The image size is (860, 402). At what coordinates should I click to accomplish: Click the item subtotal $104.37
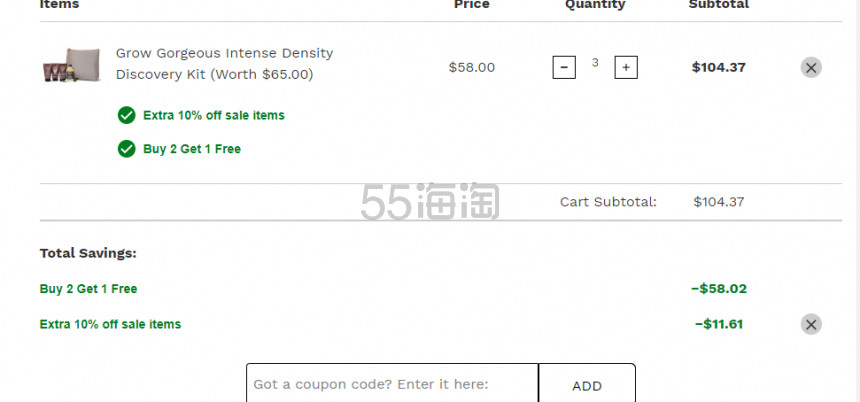coord(718,67)
